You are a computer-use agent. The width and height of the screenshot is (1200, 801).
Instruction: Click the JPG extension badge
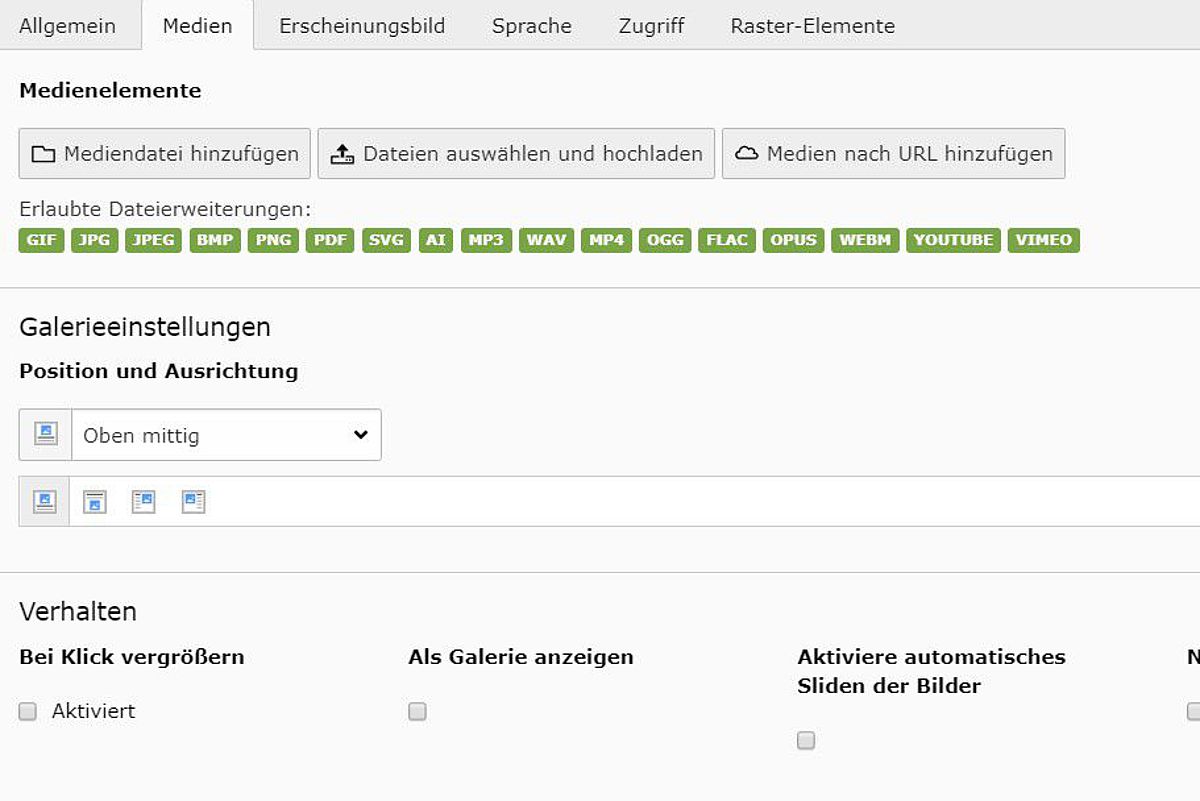click(x=95, y=240)
